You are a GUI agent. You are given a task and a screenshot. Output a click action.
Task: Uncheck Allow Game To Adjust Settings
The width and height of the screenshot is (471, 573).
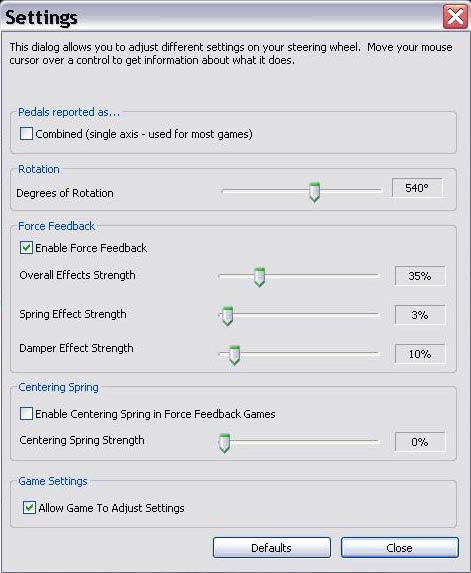click(29, 508)
